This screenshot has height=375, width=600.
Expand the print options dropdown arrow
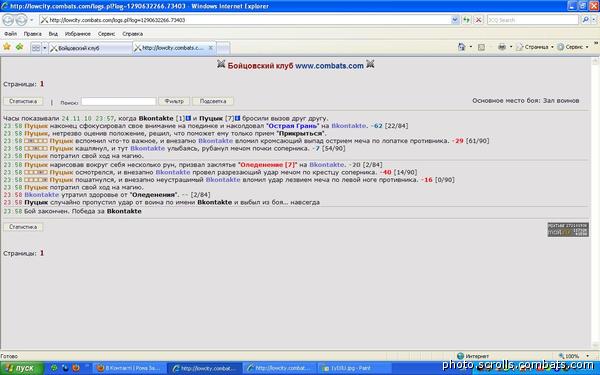[x=511, y=47]
